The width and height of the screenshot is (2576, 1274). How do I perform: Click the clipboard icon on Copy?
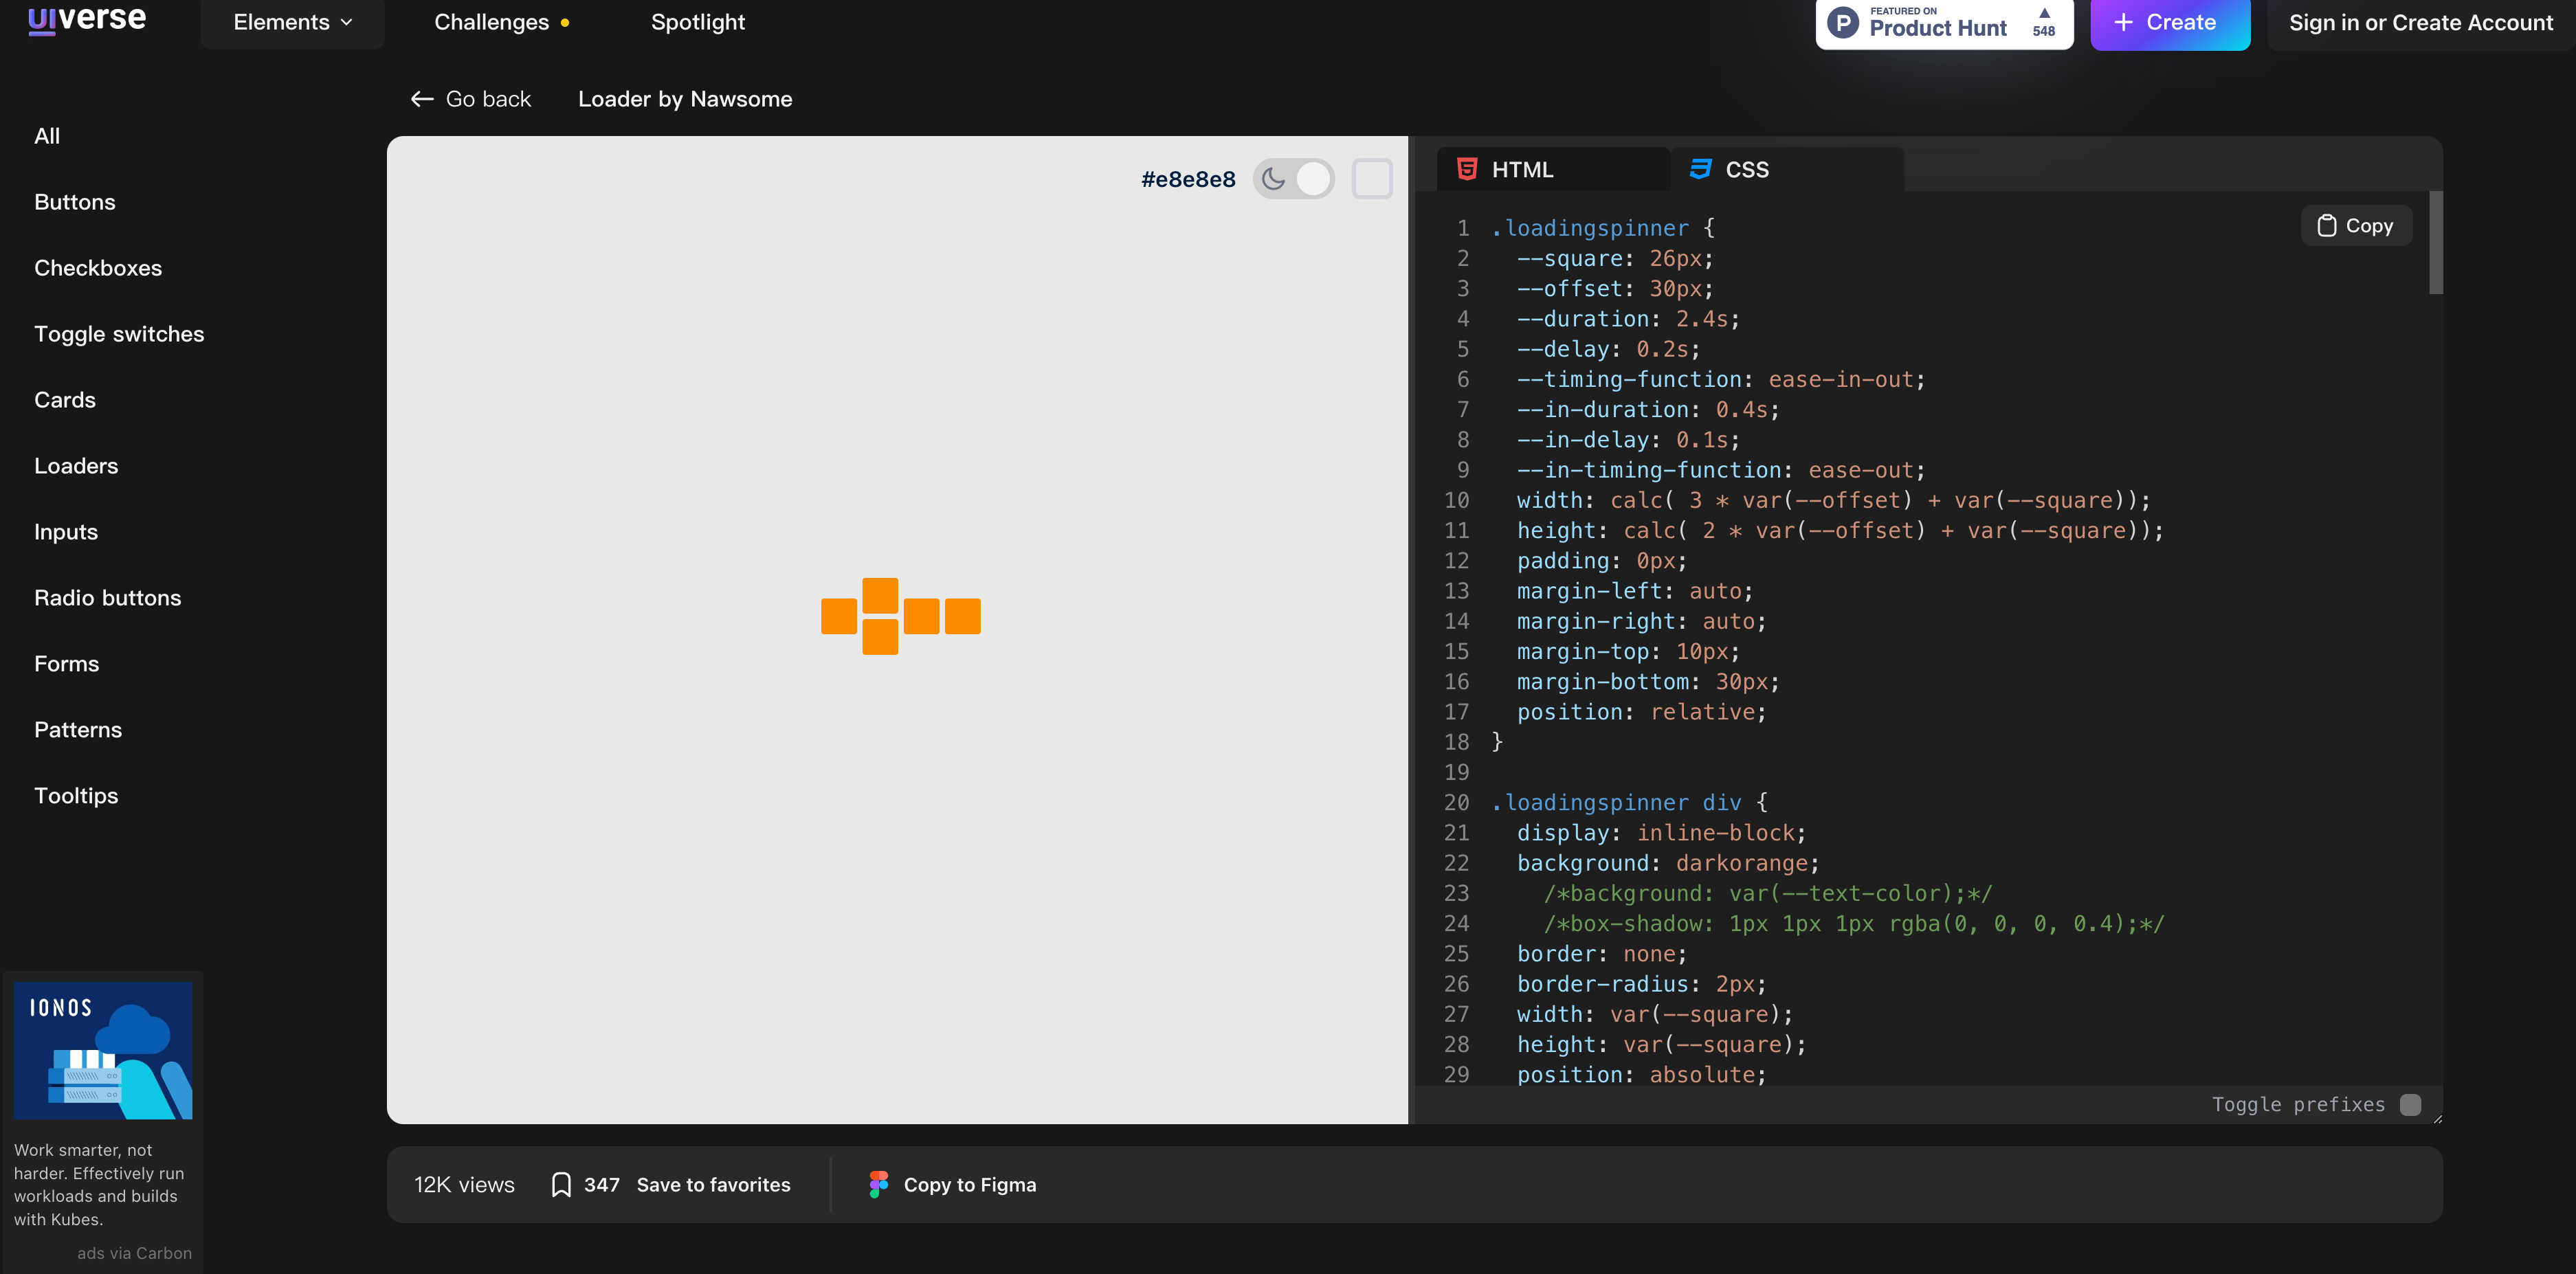2327,226
